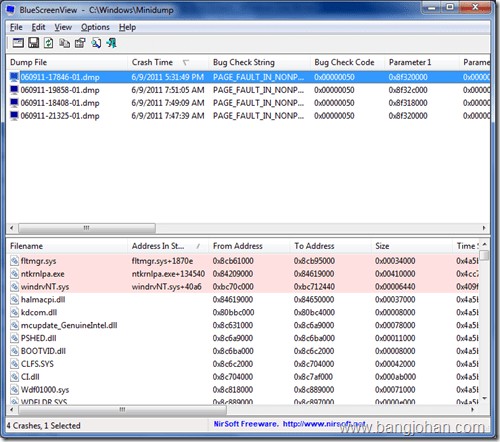Click the file icon next to CI.dll
This screenshot has width=500, height=442.
click(x=14, y=377)
